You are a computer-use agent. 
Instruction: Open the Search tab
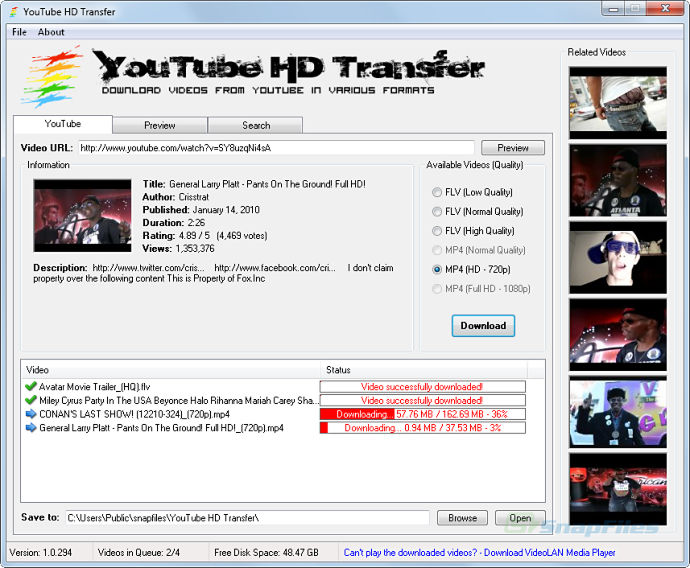[256, 125]
